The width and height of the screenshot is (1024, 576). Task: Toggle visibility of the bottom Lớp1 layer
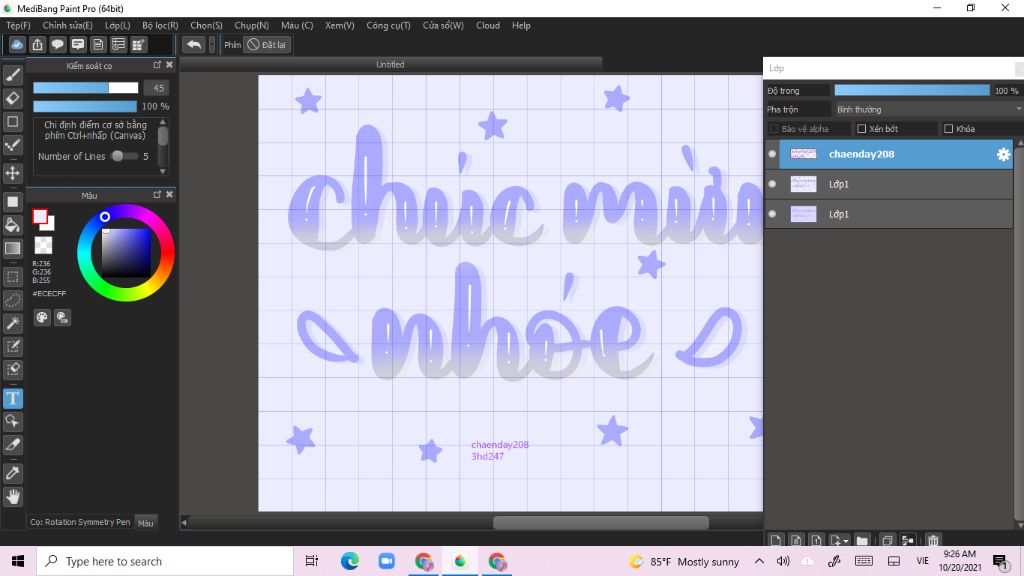click(772, 214)
